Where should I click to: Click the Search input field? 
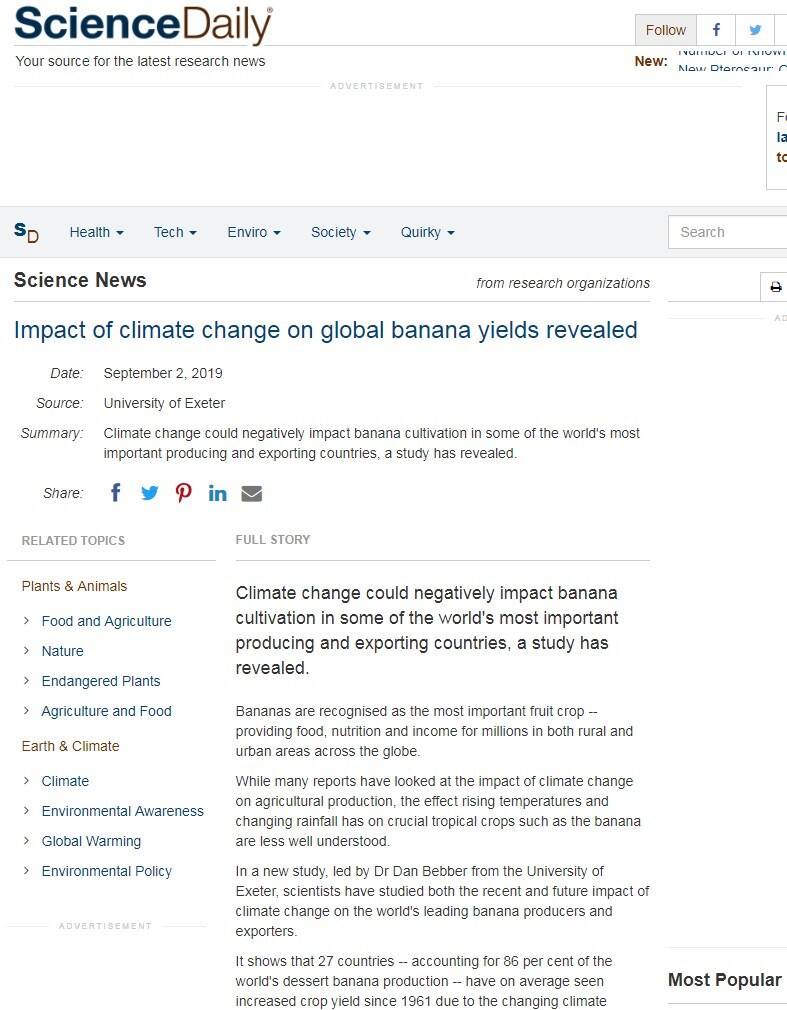tap(730, 232)
